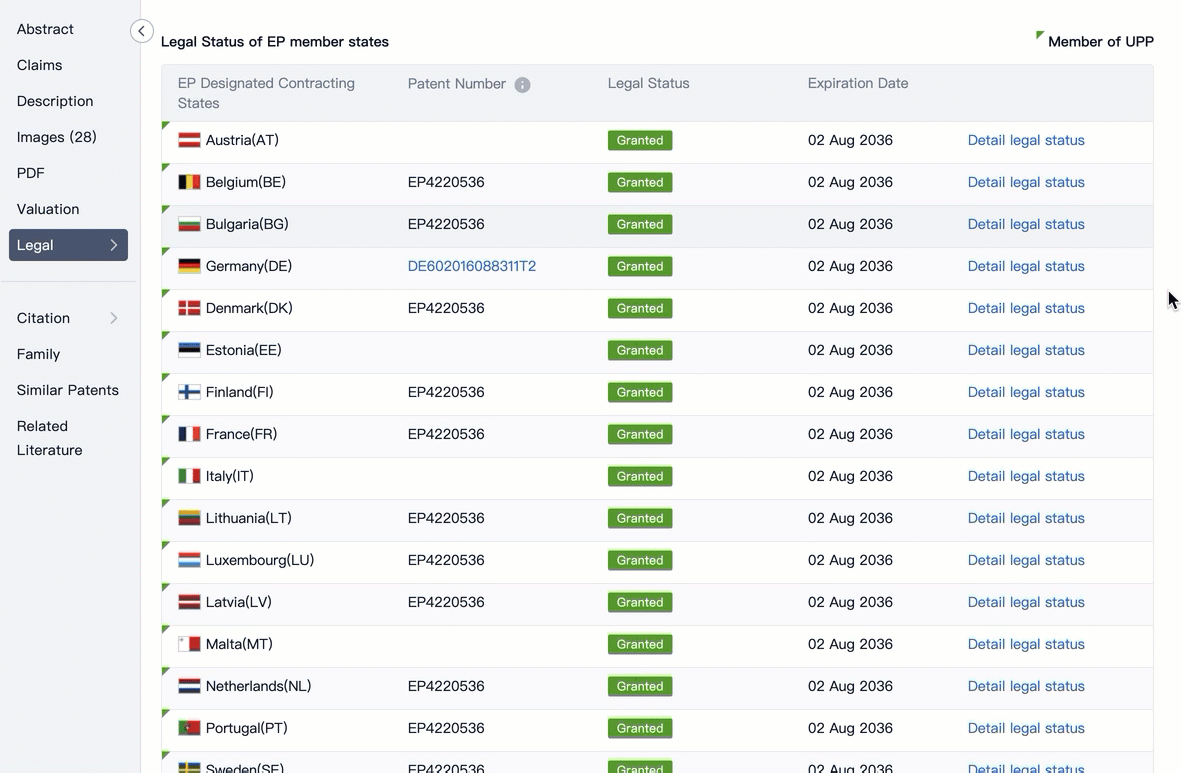
Task: Go to the Claims section
Action: (39, 65)
